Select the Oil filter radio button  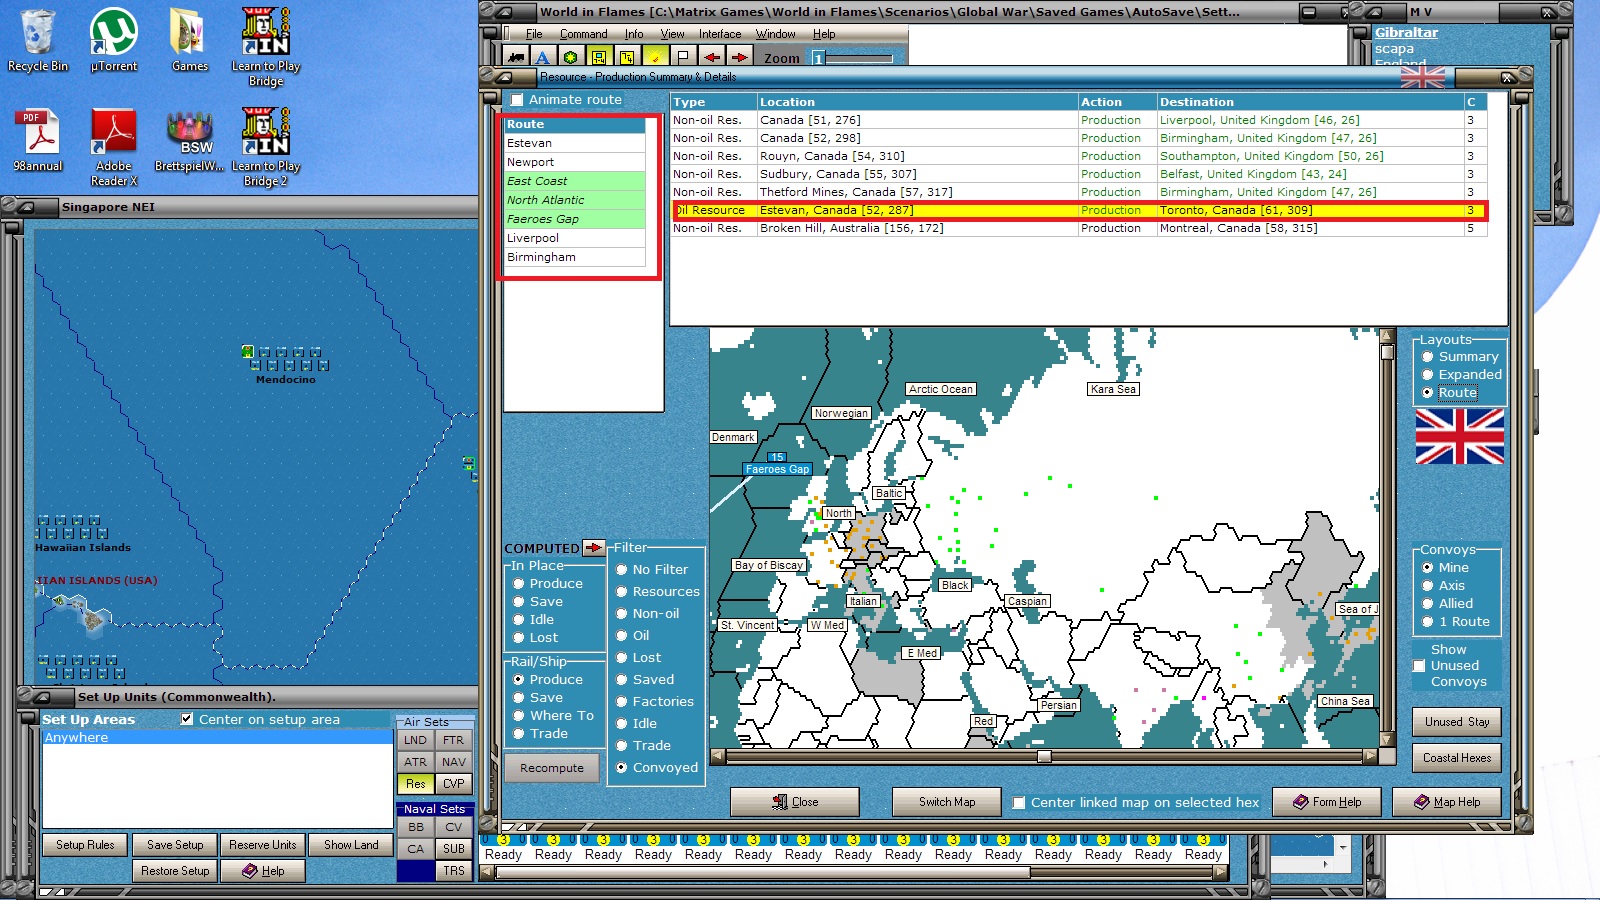[x=621, y=636]
